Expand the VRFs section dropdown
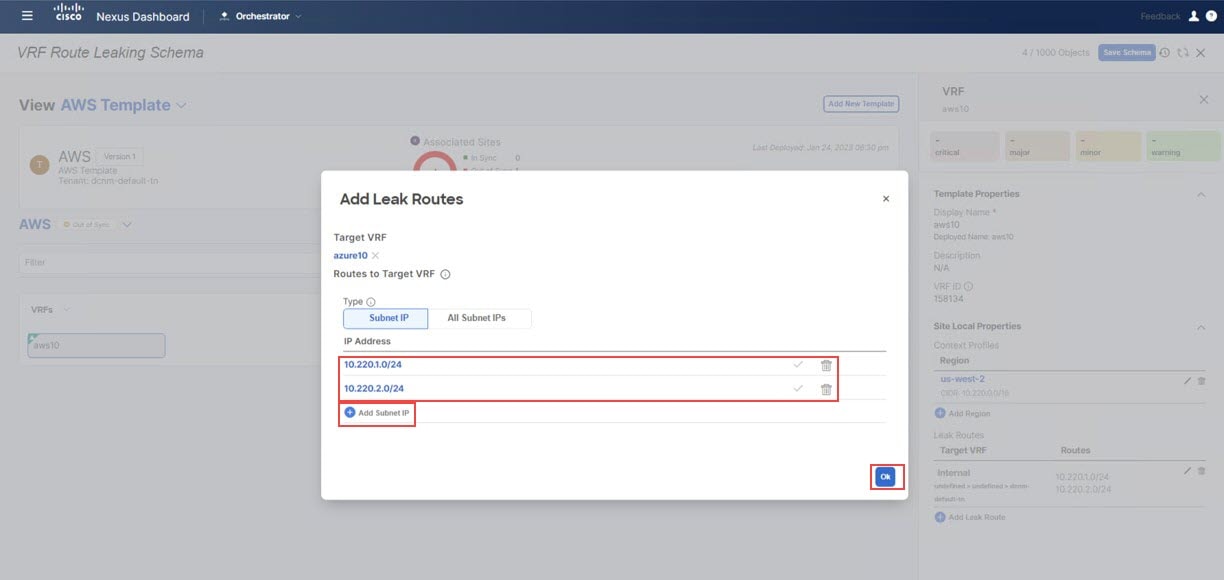 coord(67,309)
